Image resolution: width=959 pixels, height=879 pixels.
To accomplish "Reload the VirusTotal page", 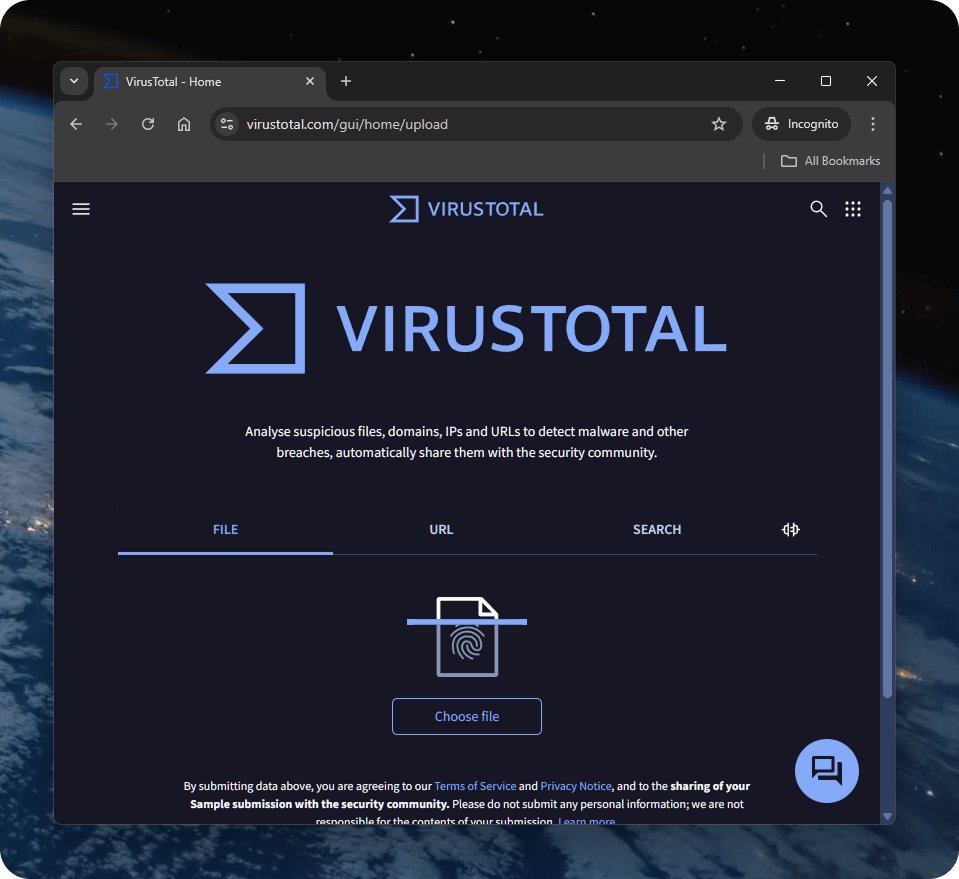I will 148,124.
